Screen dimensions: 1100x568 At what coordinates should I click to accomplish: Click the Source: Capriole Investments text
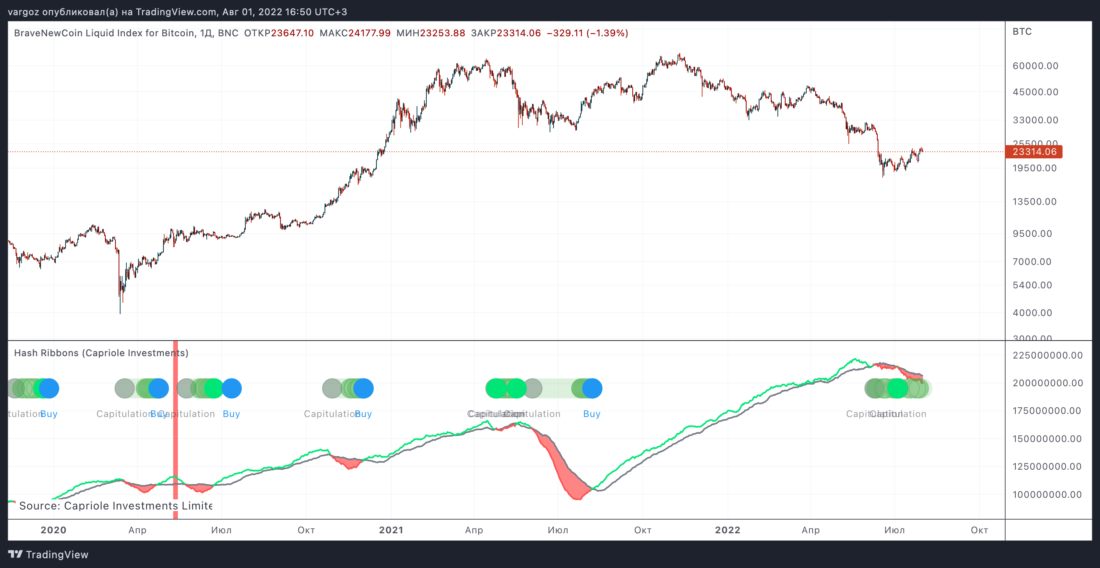(x=115, y=506)
